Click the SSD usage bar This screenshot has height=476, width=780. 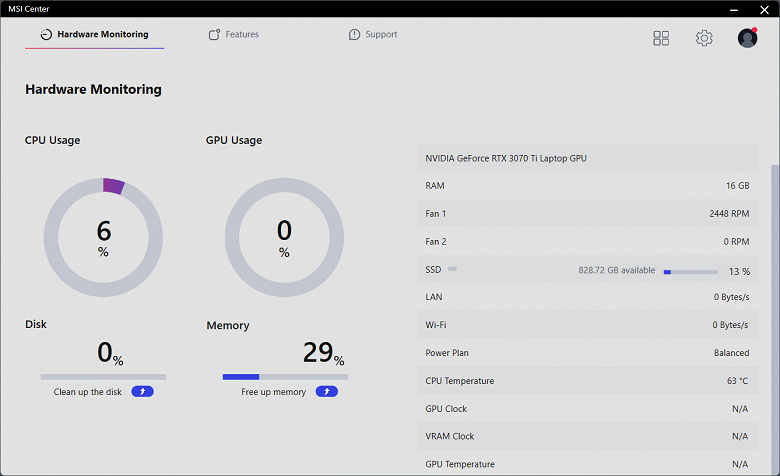[690, 271]
